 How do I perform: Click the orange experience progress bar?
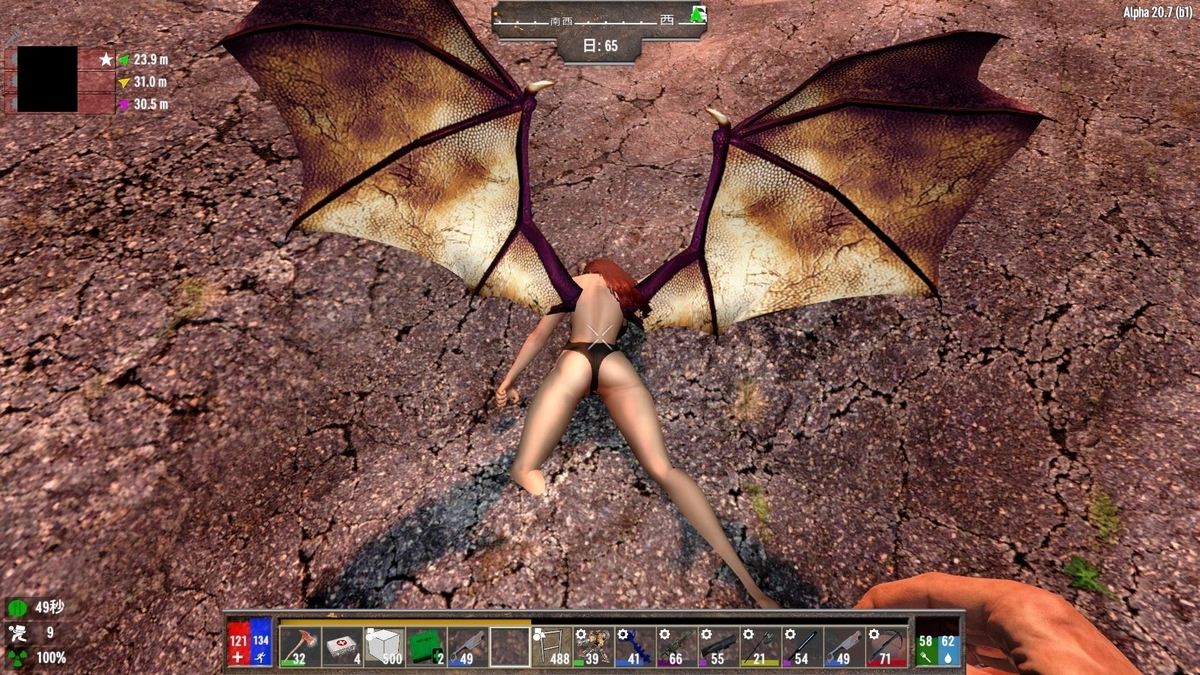pos(405,622)
